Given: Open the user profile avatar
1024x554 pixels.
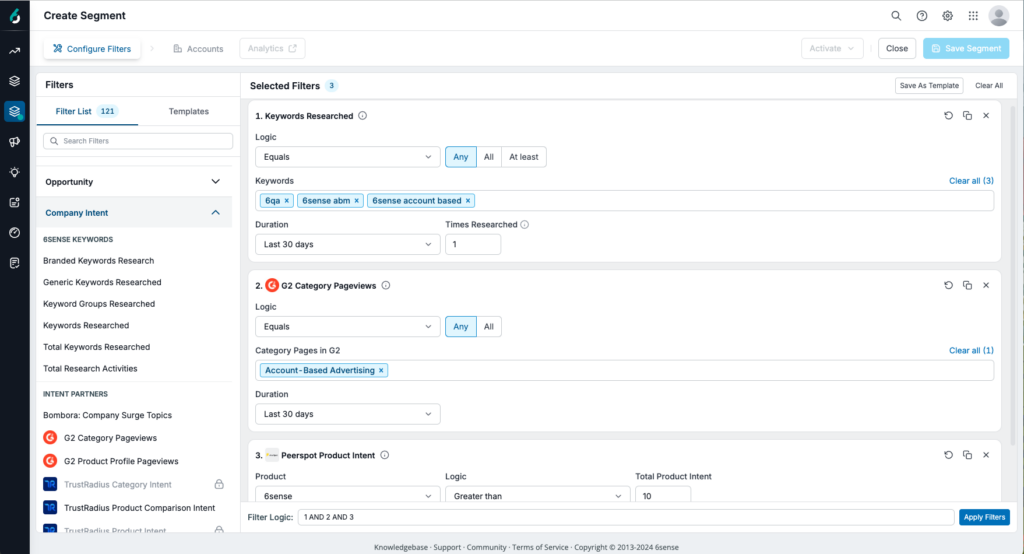Looking at the screenshot, I should (999, 16).
